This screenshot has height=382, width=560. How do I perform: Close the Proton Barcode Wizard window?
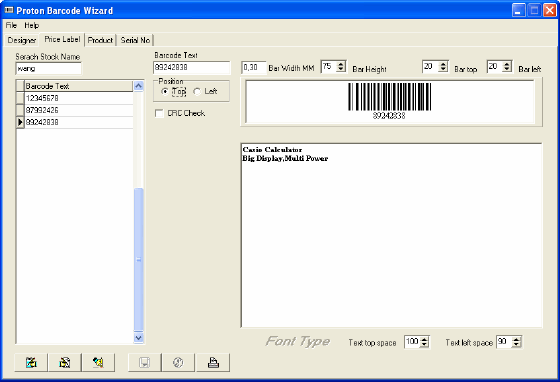click(549, 10)
